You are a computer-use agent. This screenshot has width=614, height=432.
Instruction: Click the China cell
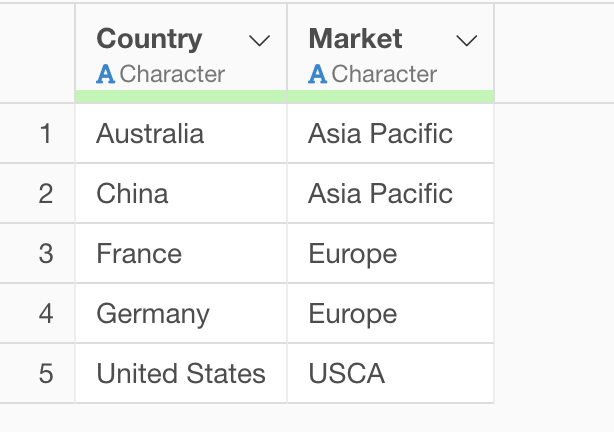click(x=133, y=194)
